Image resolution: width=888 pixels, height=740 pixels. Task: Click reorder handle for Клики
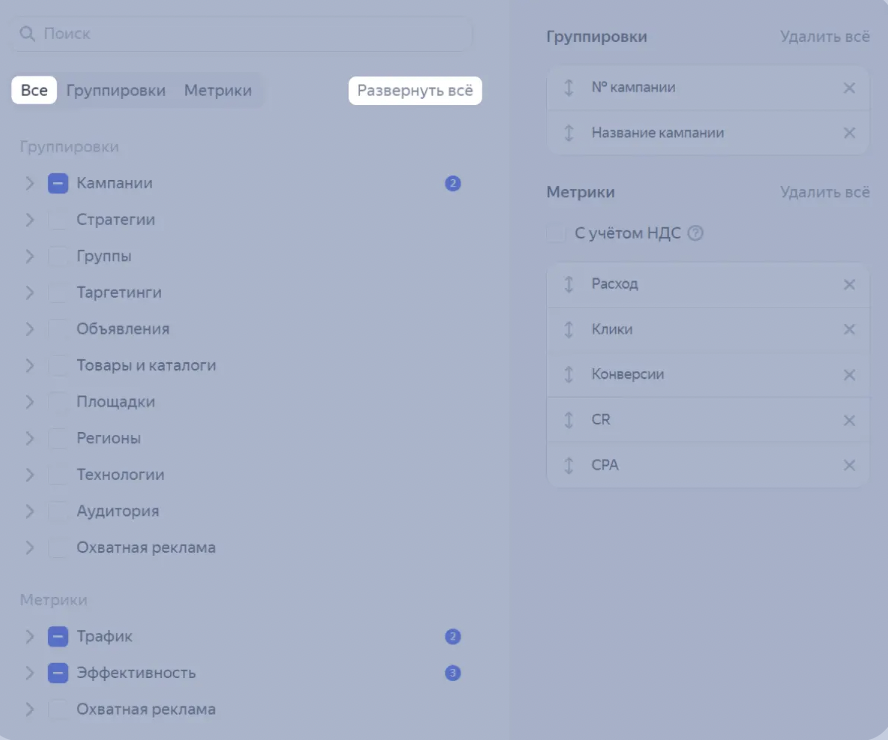[569, 329]
